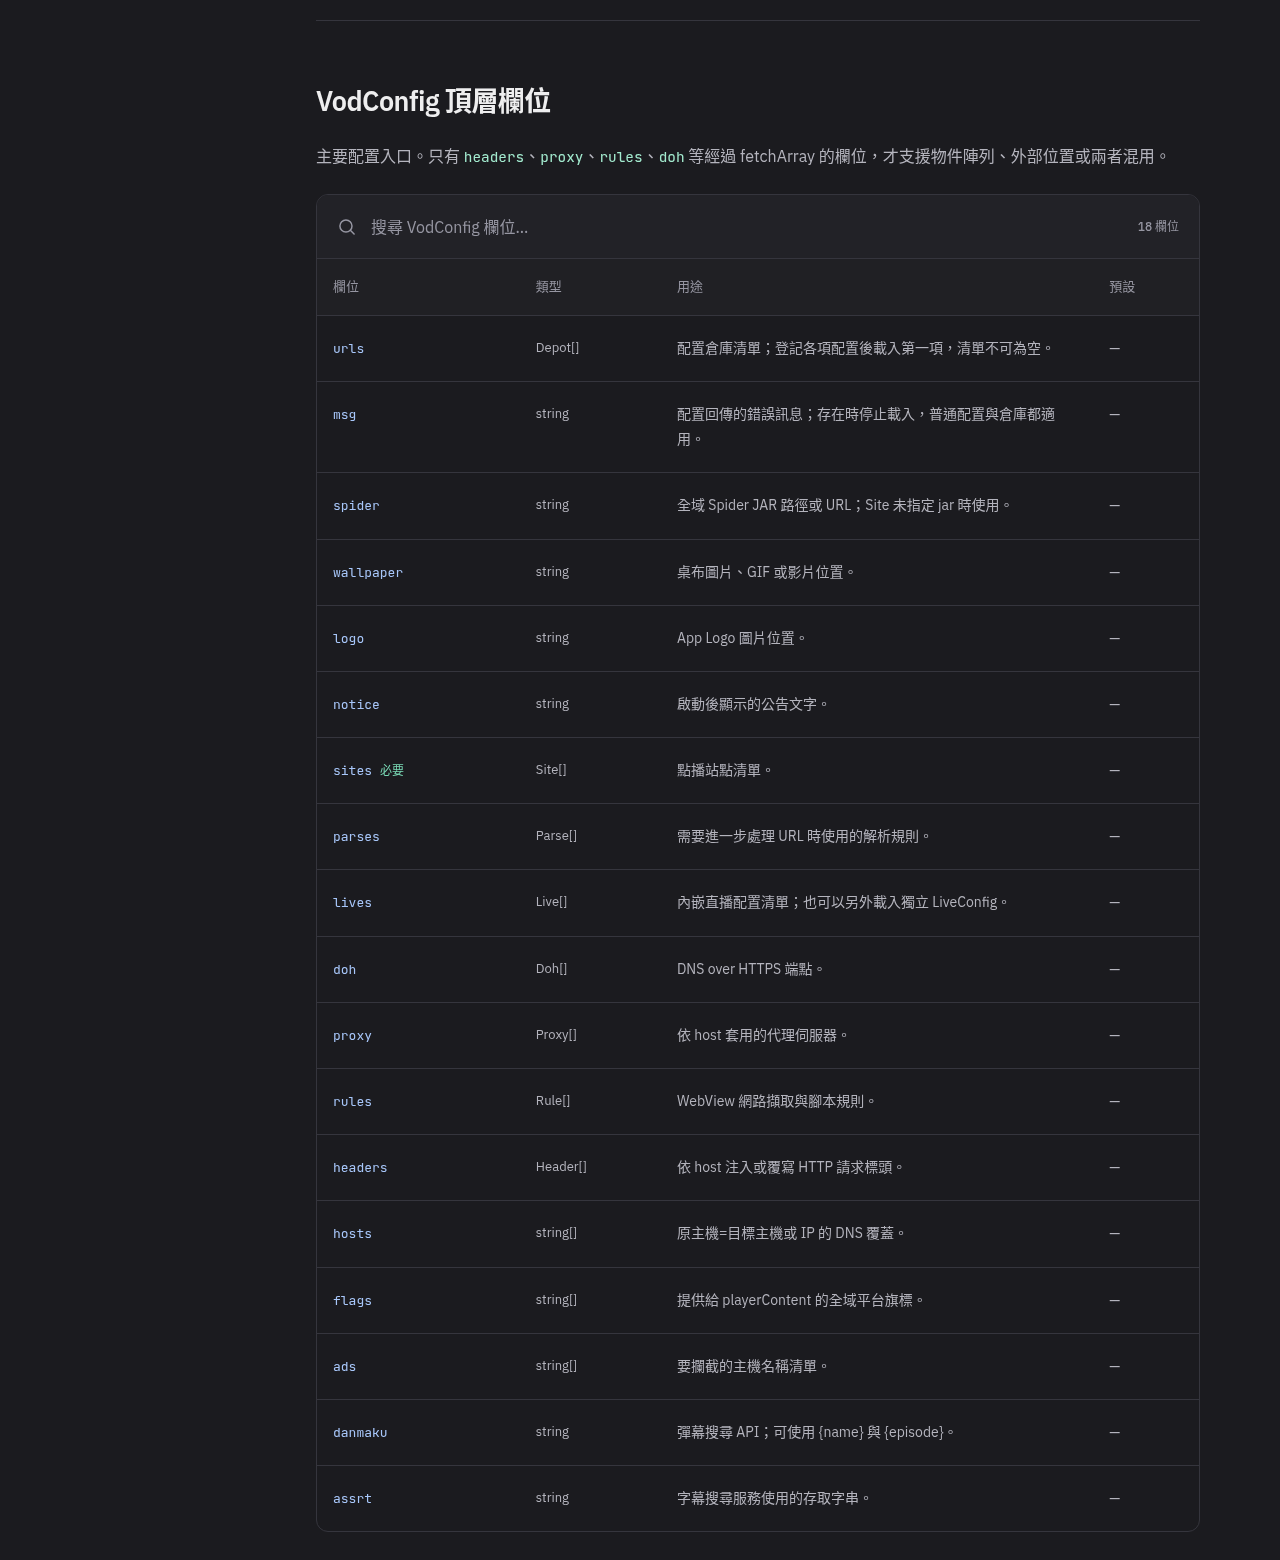Select the assrt field name
Viewport: 1280px width, 1560px height.
pos(352,1499)
